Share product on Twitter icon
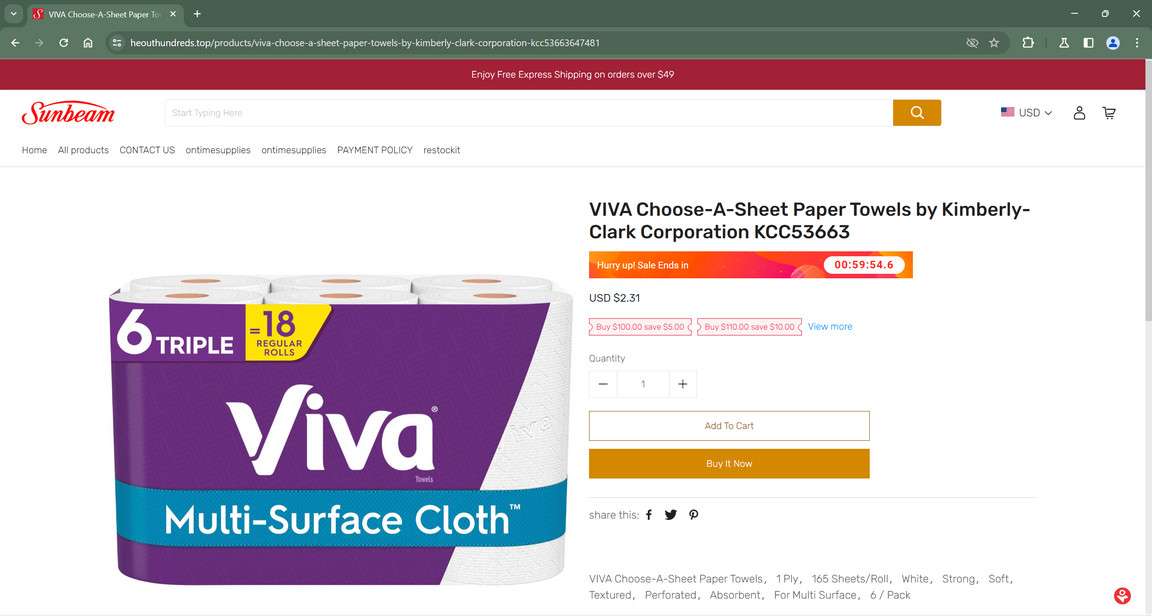This screenshot has height=616, width=1152. click(x=671, y=515)
